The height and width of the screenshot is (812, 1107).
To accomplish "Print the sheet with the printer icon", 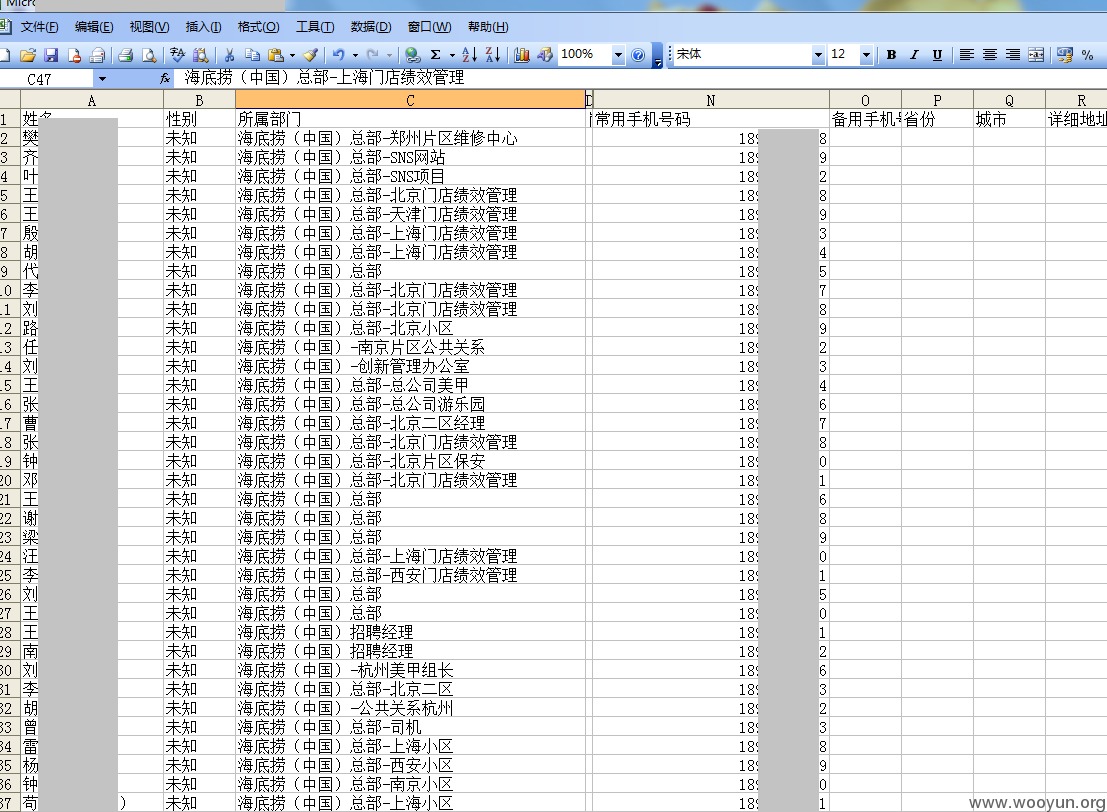I will (126, 54).
